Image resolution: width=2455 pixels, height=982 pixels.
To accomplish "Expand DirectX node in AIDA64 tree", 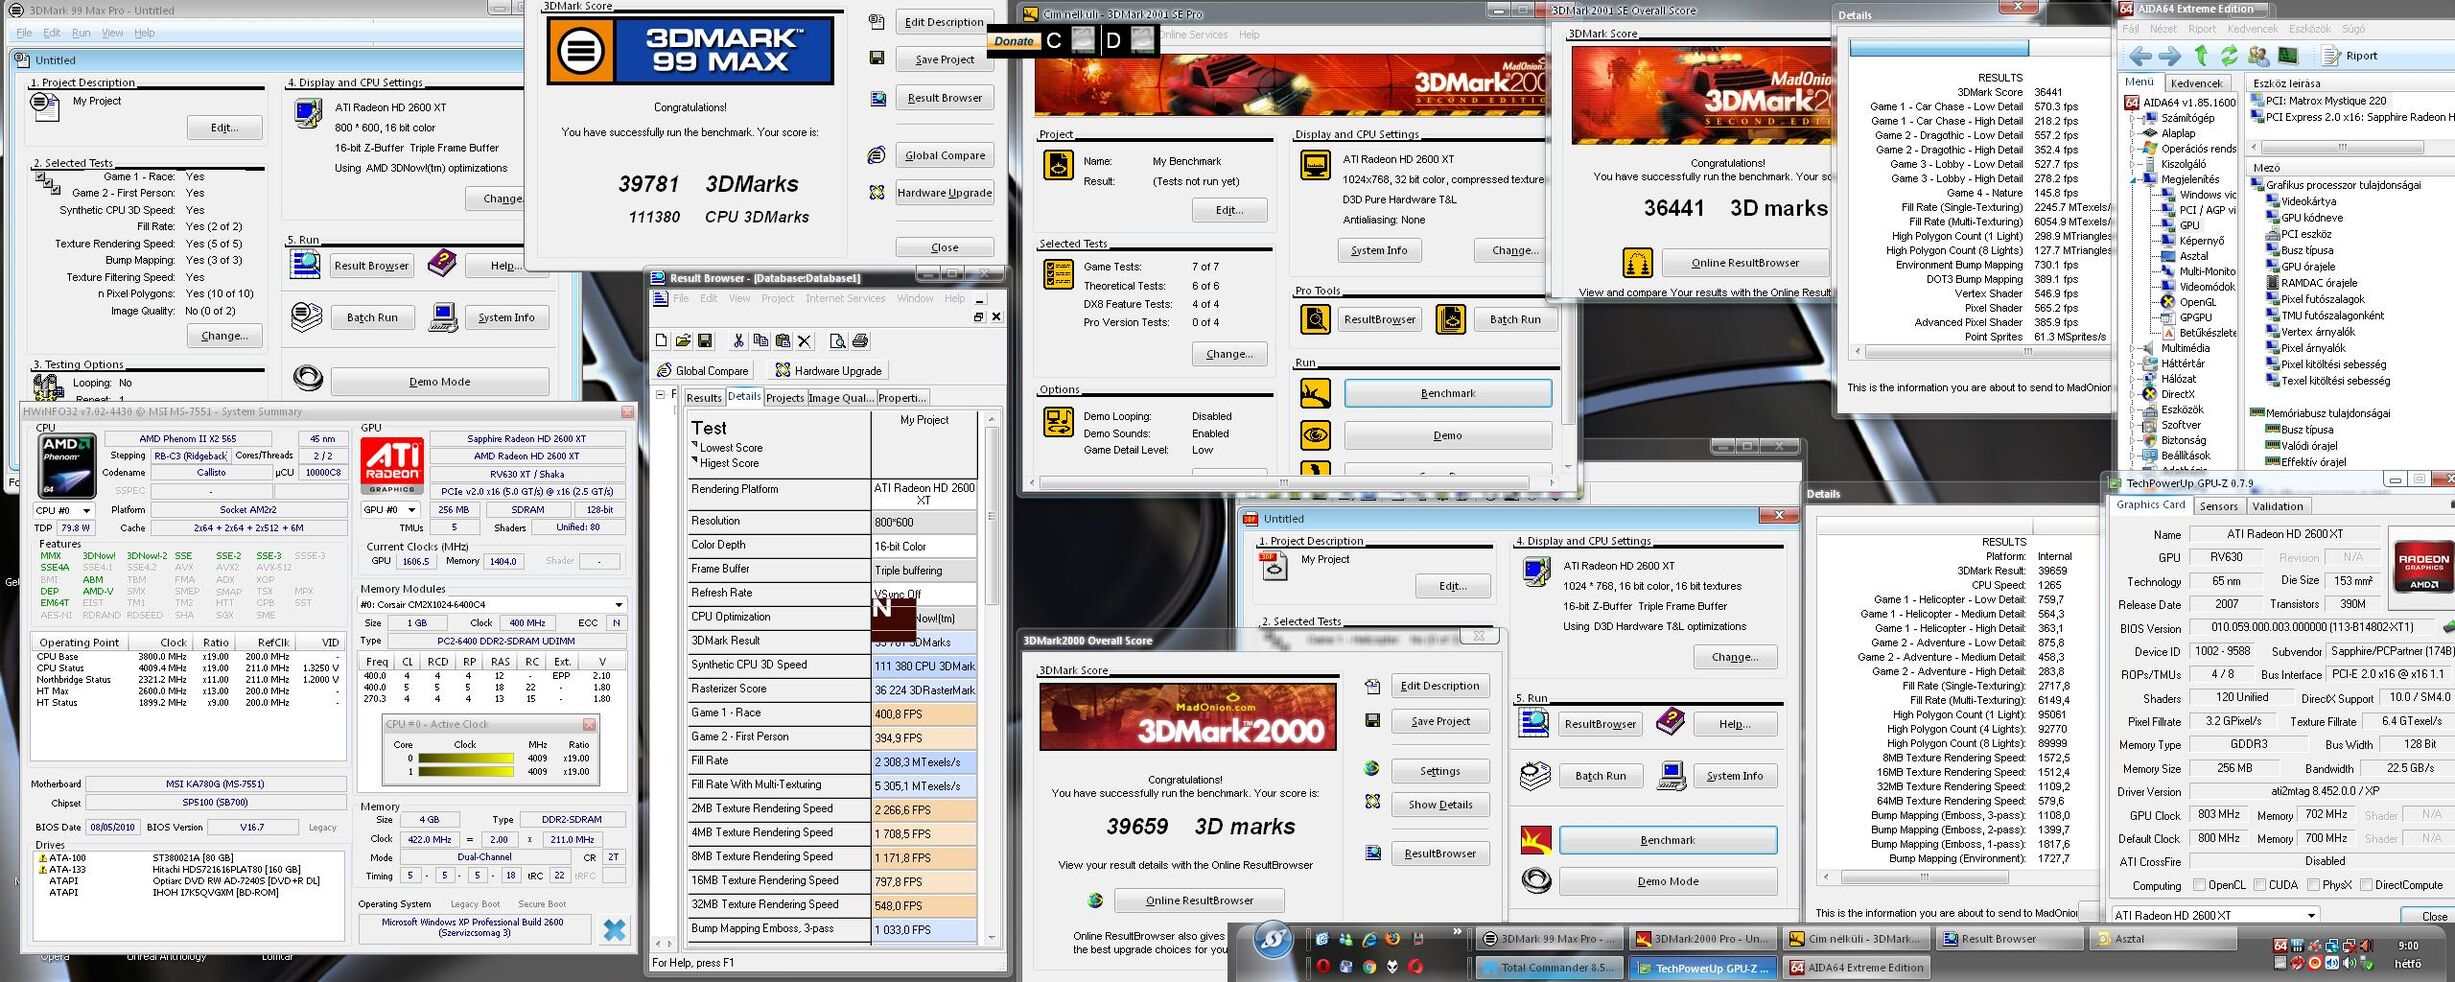I will [2132, 394].
